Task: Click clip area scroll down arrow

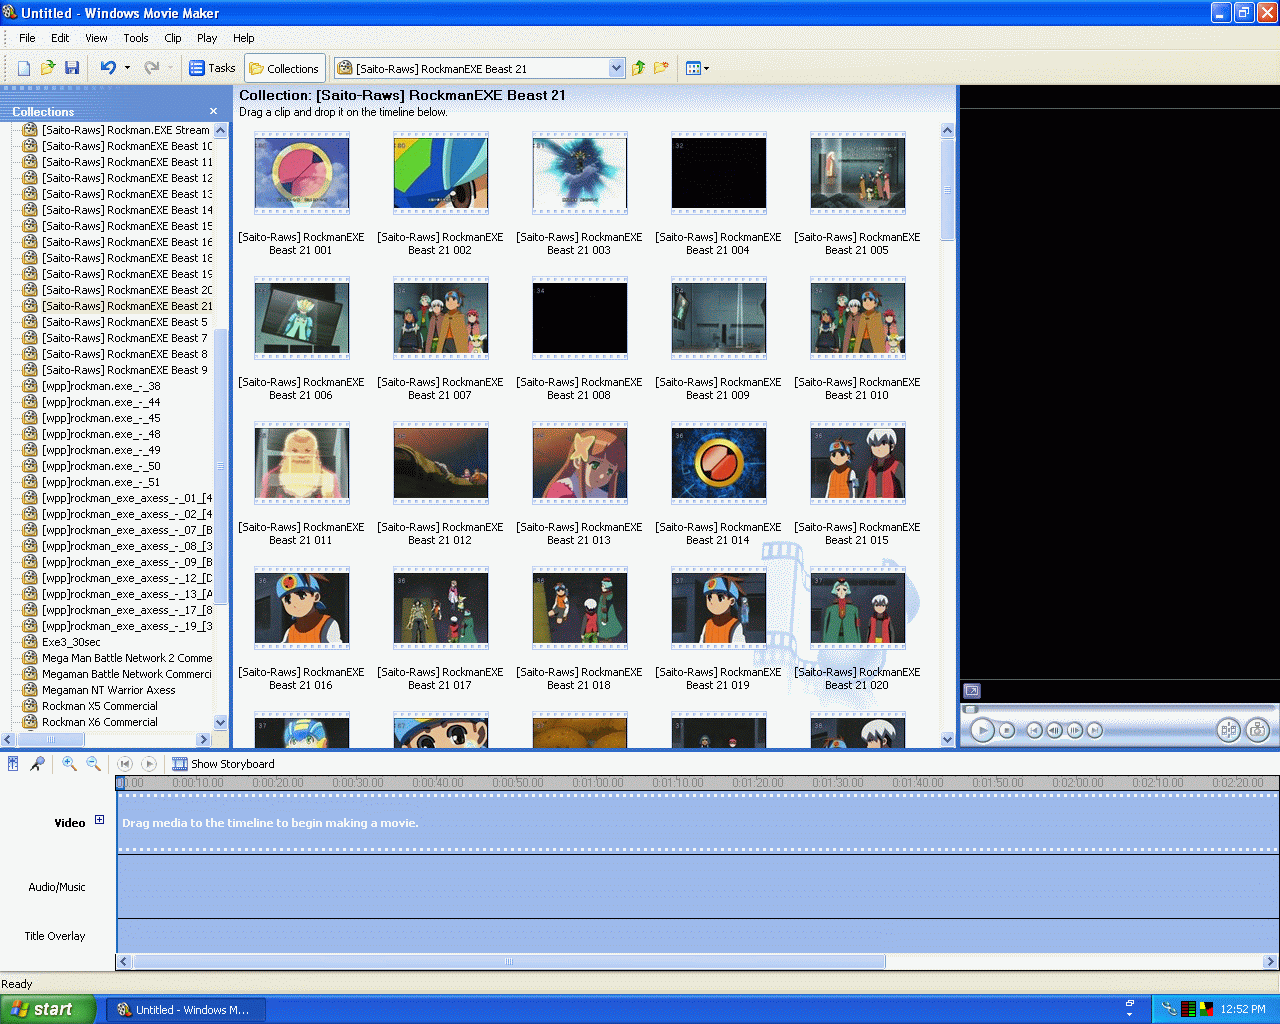Action: click(x=947, y=740)
